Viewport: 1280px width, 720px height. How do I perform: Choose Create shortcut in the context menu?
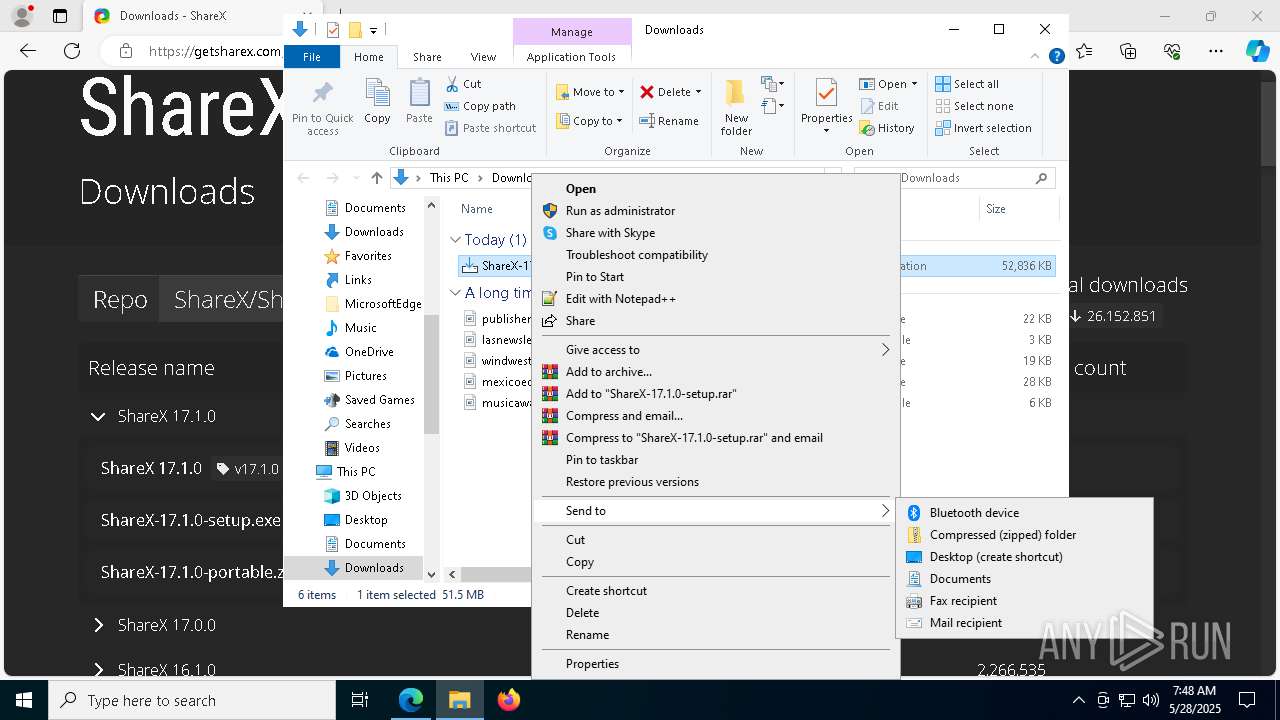[716, 591]
